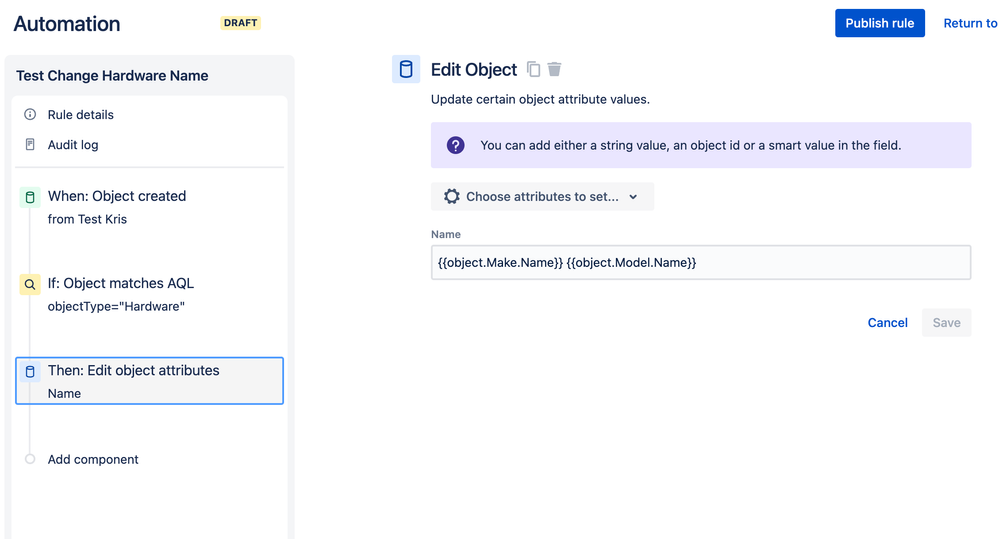
Task: Click the Name label above the input field
Action: (x=446, y=234)
